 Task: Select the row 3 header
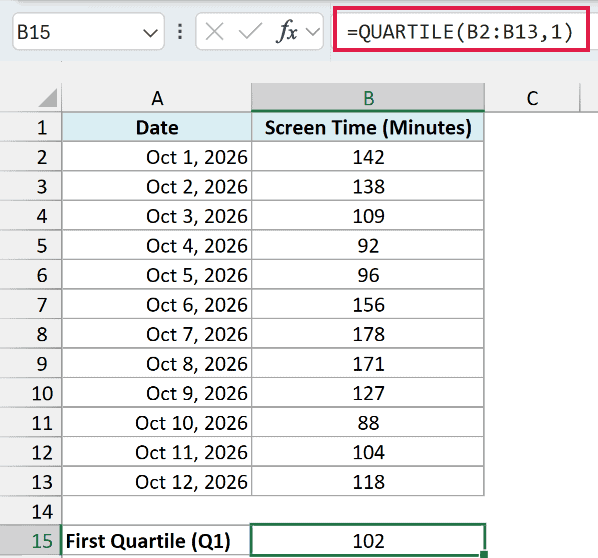(x=31, y=186)
